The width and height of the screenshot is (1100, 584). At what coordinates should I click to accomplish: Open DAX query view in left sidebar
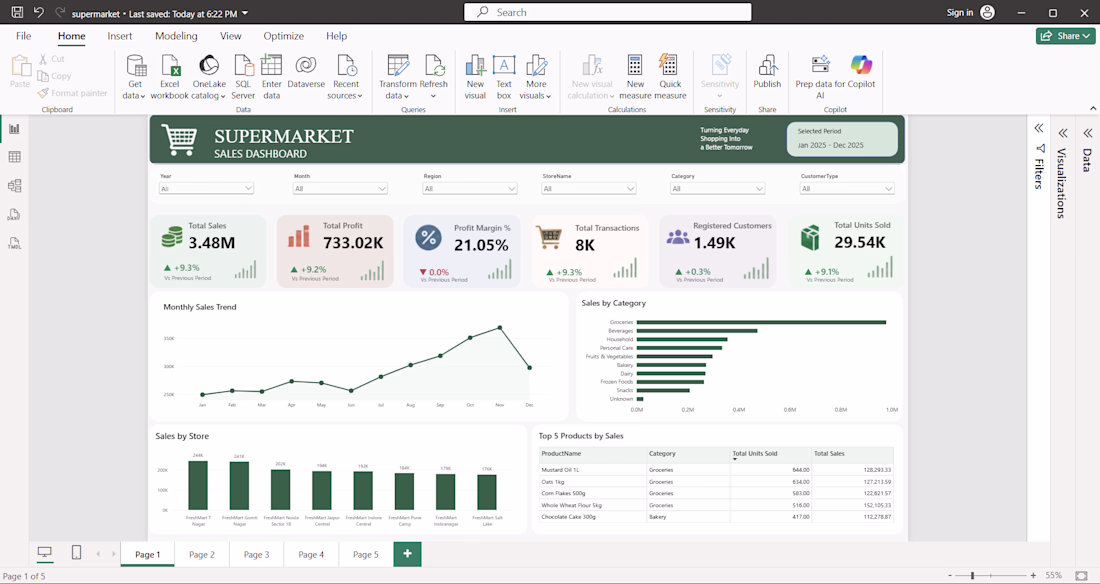point(14,215)
